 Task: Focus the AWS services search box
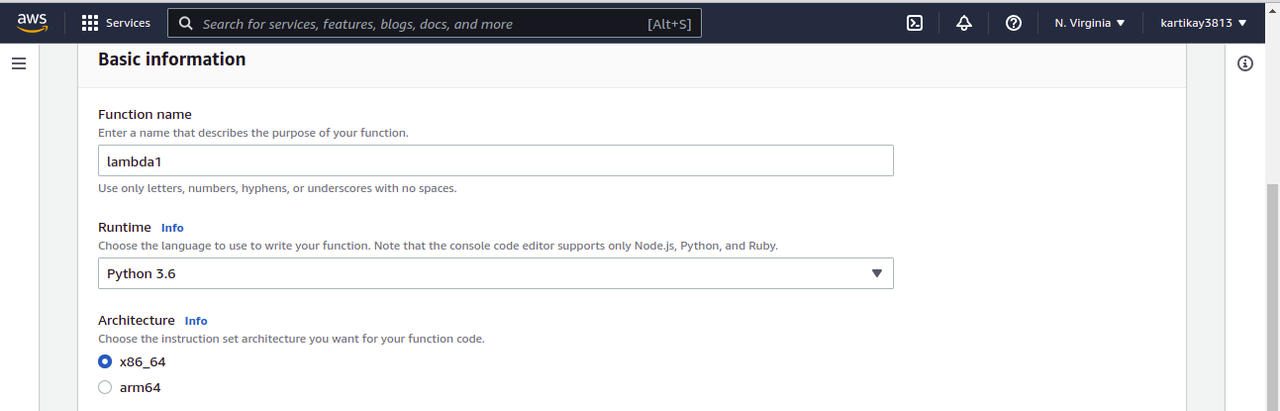[420, 23]
